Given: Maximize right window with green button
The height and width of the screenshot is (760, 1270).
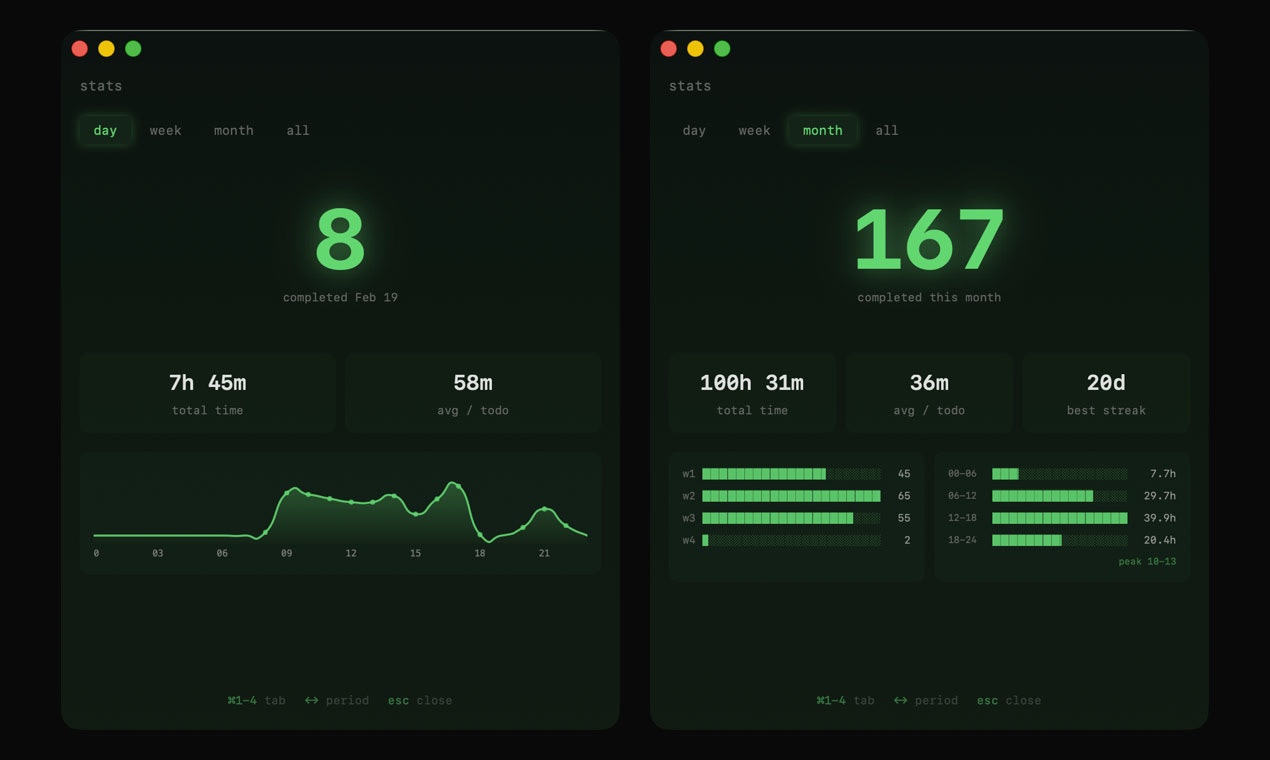Looking at the screenshot, I should pos(722,48).
